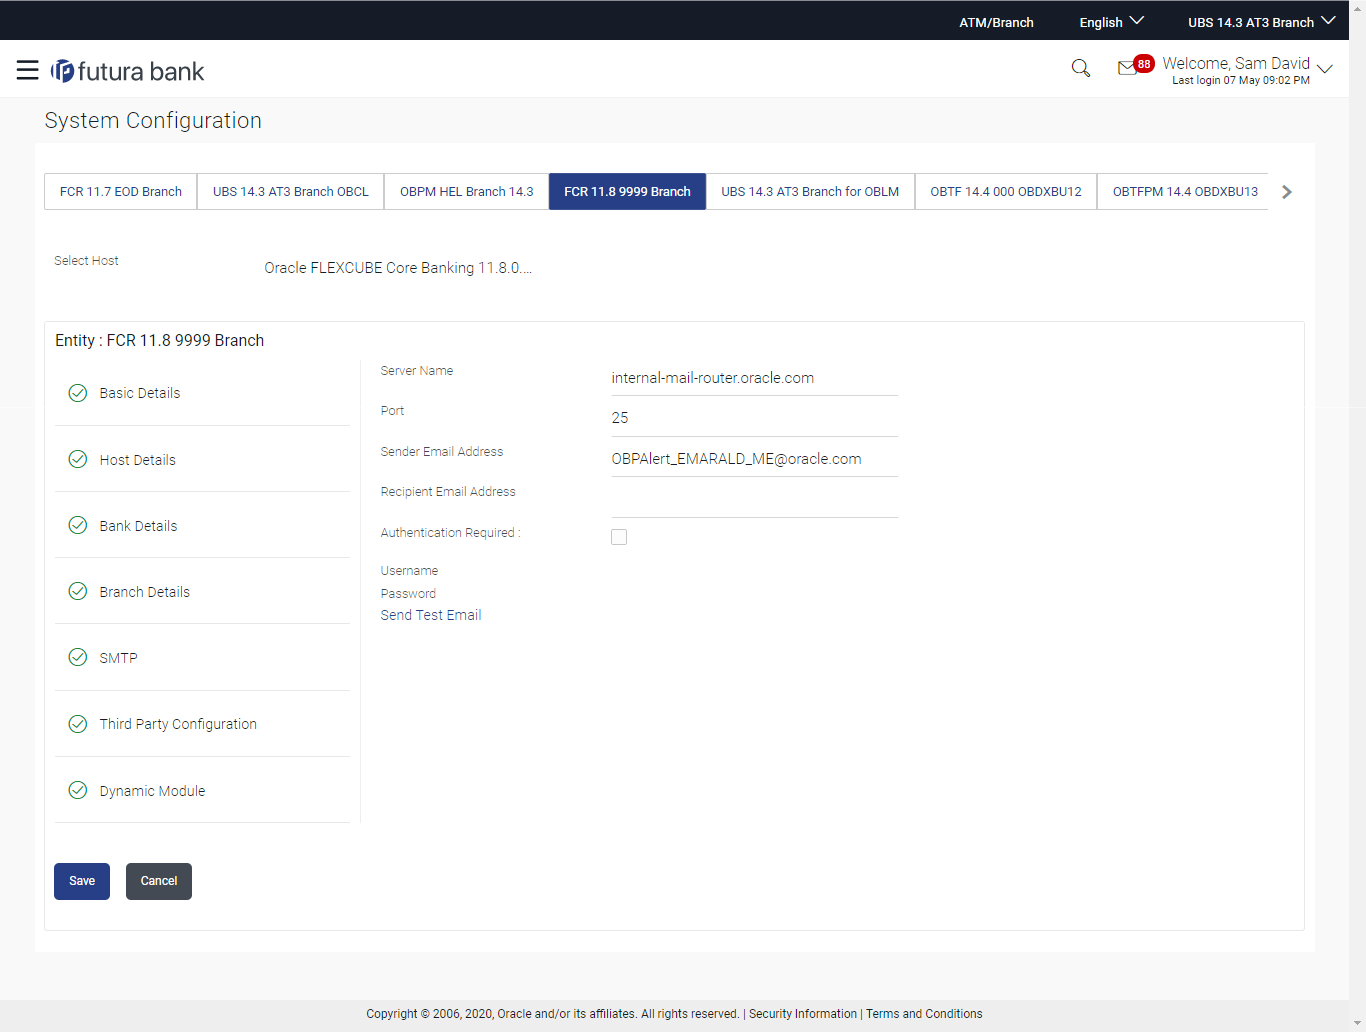The image size is (1366, 1032).
Task: Click the Oracle FLEXCUBE Core Banking host value
Action: coord(398,268)
